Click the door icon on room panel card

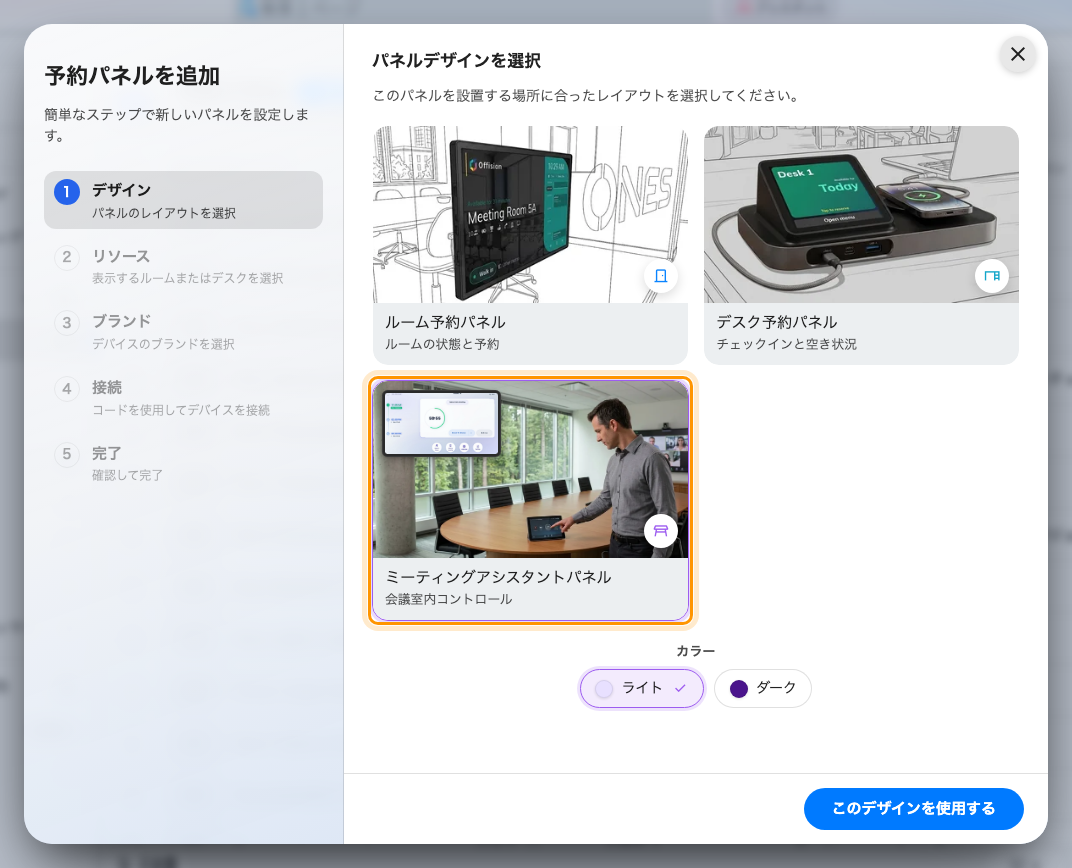(x=660, y=276)
